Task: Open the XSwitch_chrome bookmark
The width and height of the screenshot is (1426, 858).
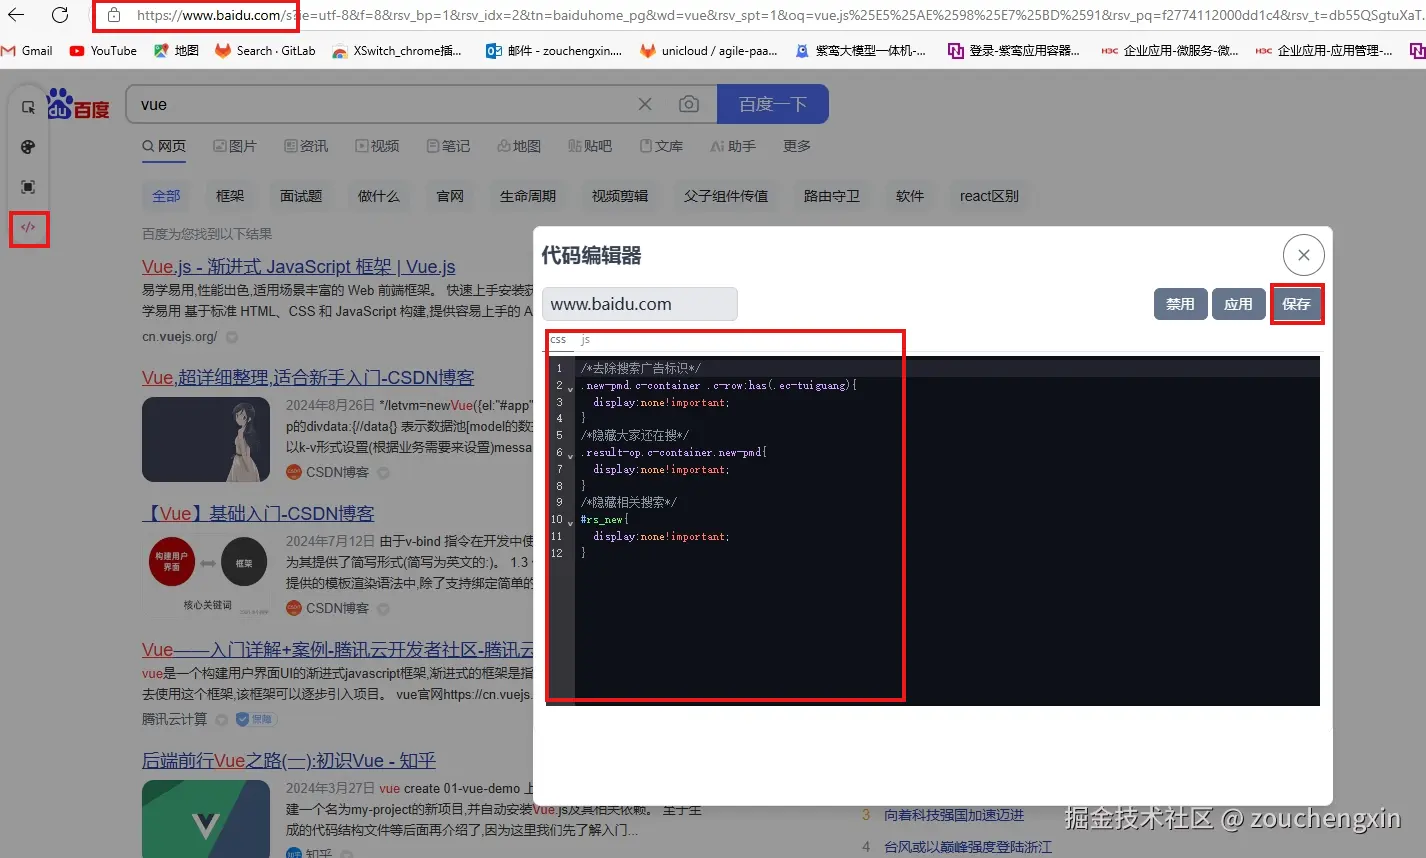Action: [x=397, y=50]
